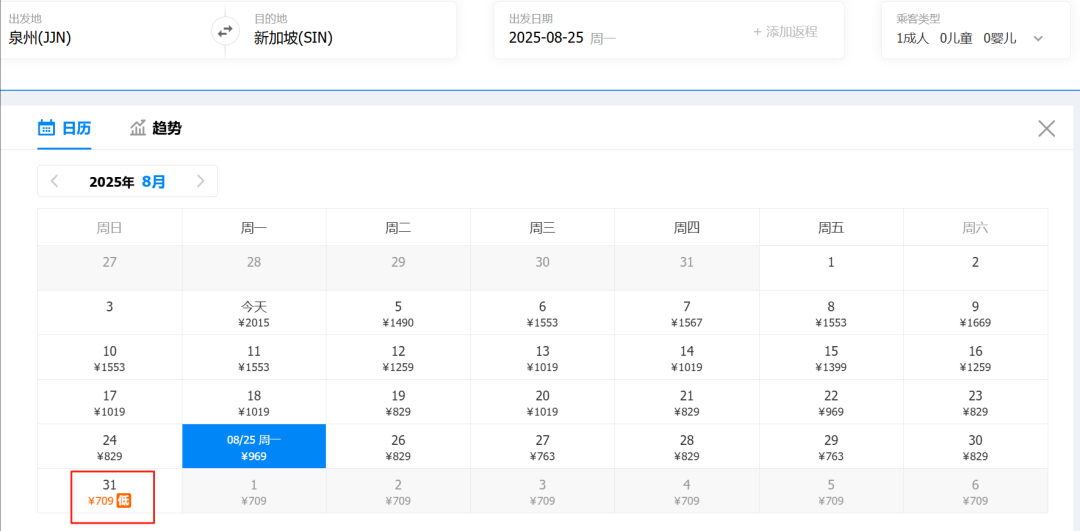1080x531 pixels.
Task: Select August 16 at ¥1259
Action: pos(975,357)
